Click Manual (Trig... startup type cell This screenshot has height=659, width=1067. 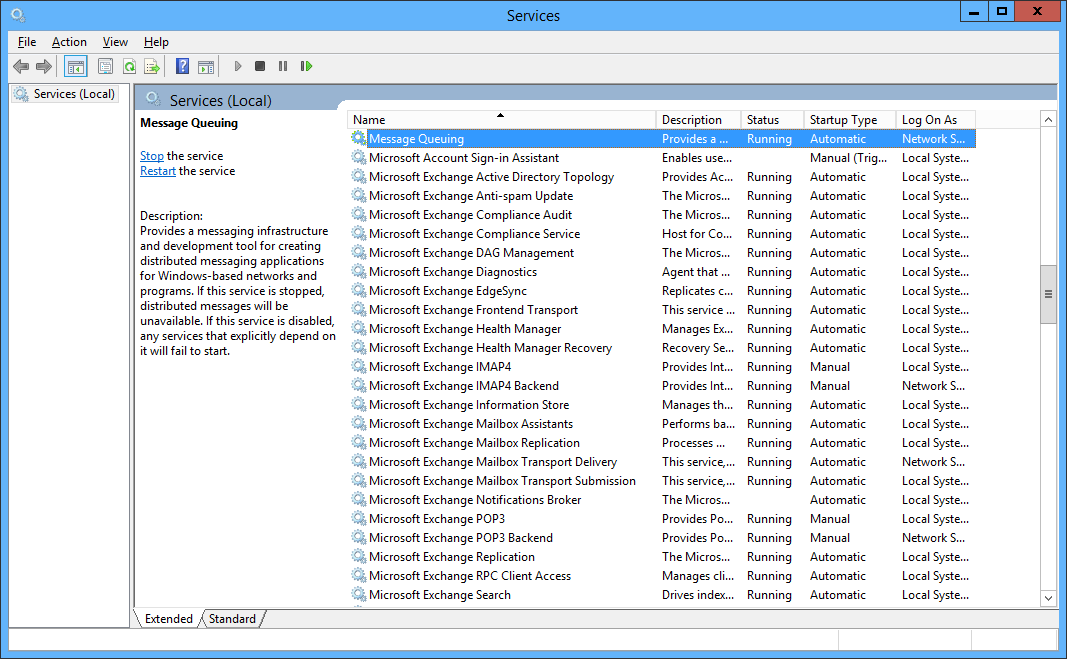849,157
